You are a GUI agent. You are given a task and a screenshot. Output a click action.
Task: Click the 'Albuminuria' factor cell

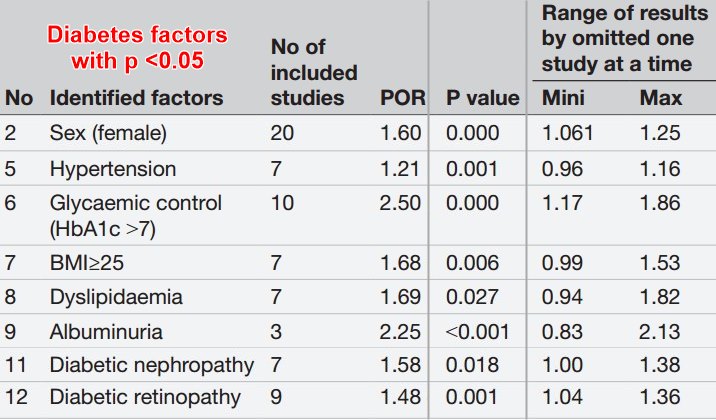click(104, 330)
